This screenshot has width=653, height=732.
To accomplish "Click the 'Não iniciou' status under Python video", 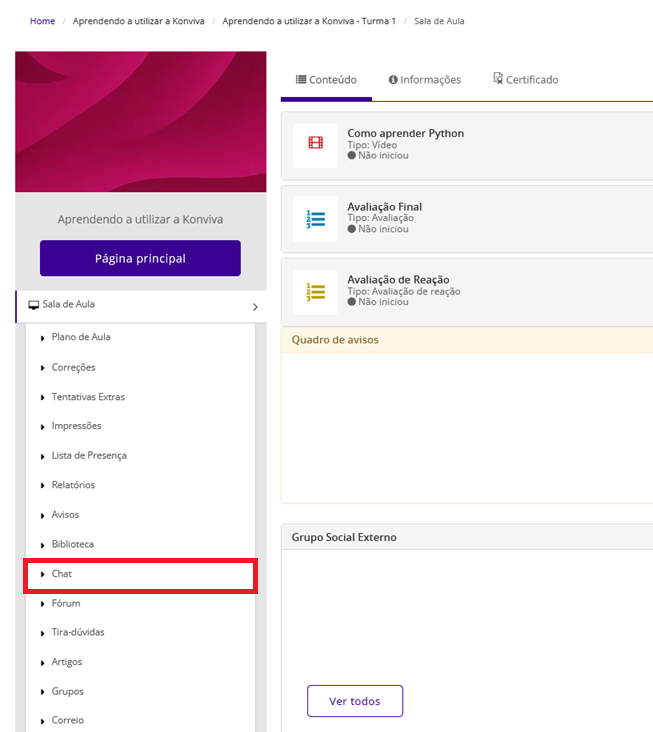I will tap(378, 155).
